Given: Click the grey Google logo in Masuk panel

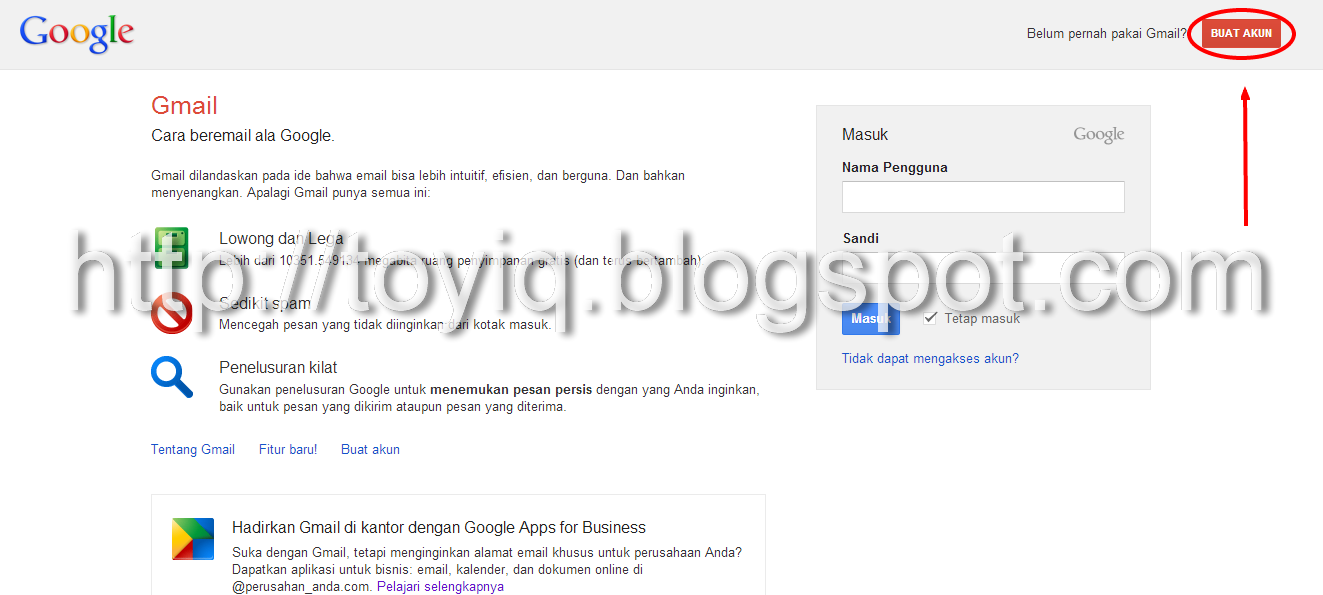Looking at the screenshot, I should click(x=1099, y=135).
